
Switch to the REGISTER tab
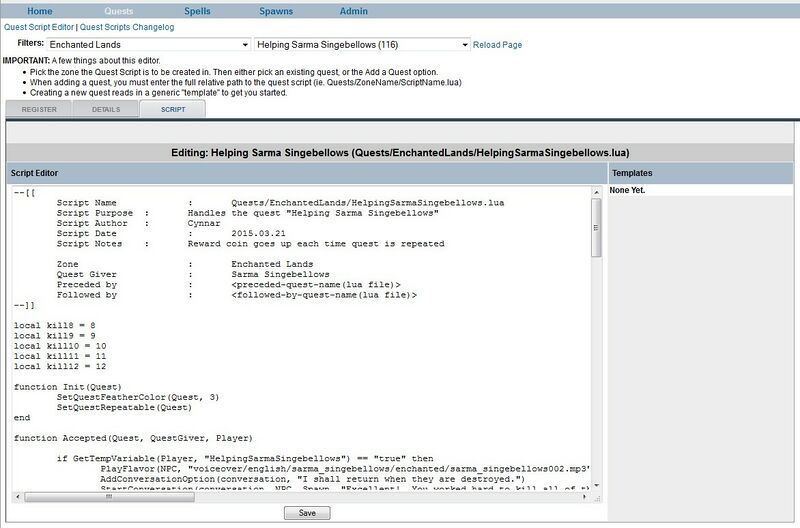[x=39, y=109]
